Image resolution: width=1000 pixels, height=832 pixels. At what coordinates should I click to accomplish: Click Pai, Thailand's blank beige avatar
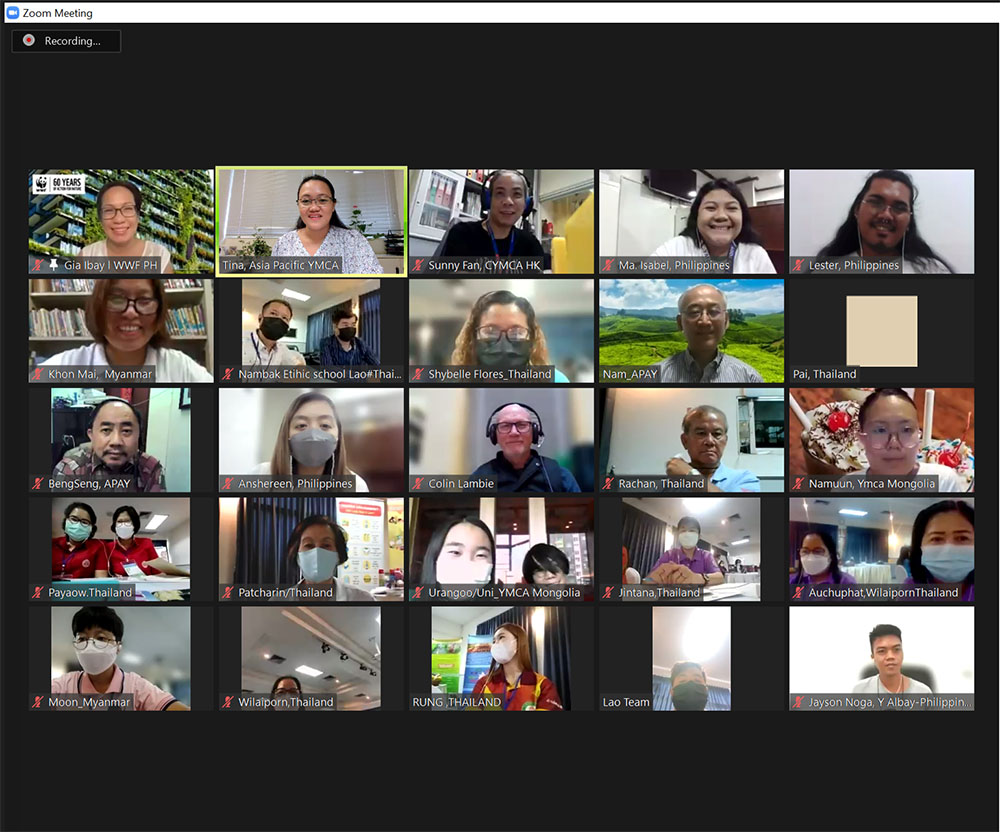point(881,330)
